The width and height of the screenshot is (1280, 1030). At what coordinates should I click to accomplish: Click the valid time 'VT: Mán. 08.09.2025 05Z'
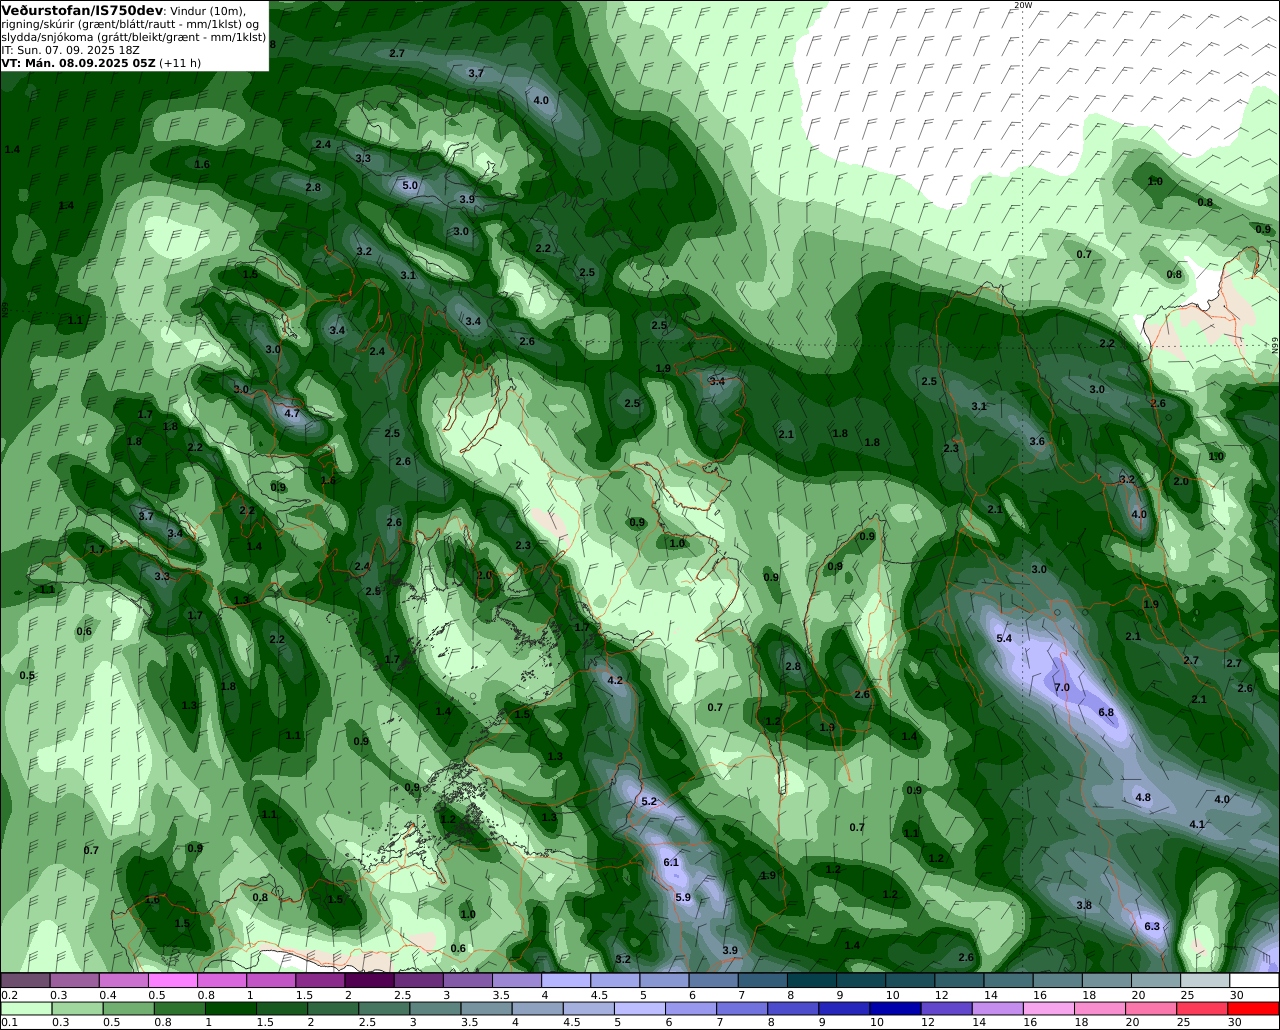78,62
